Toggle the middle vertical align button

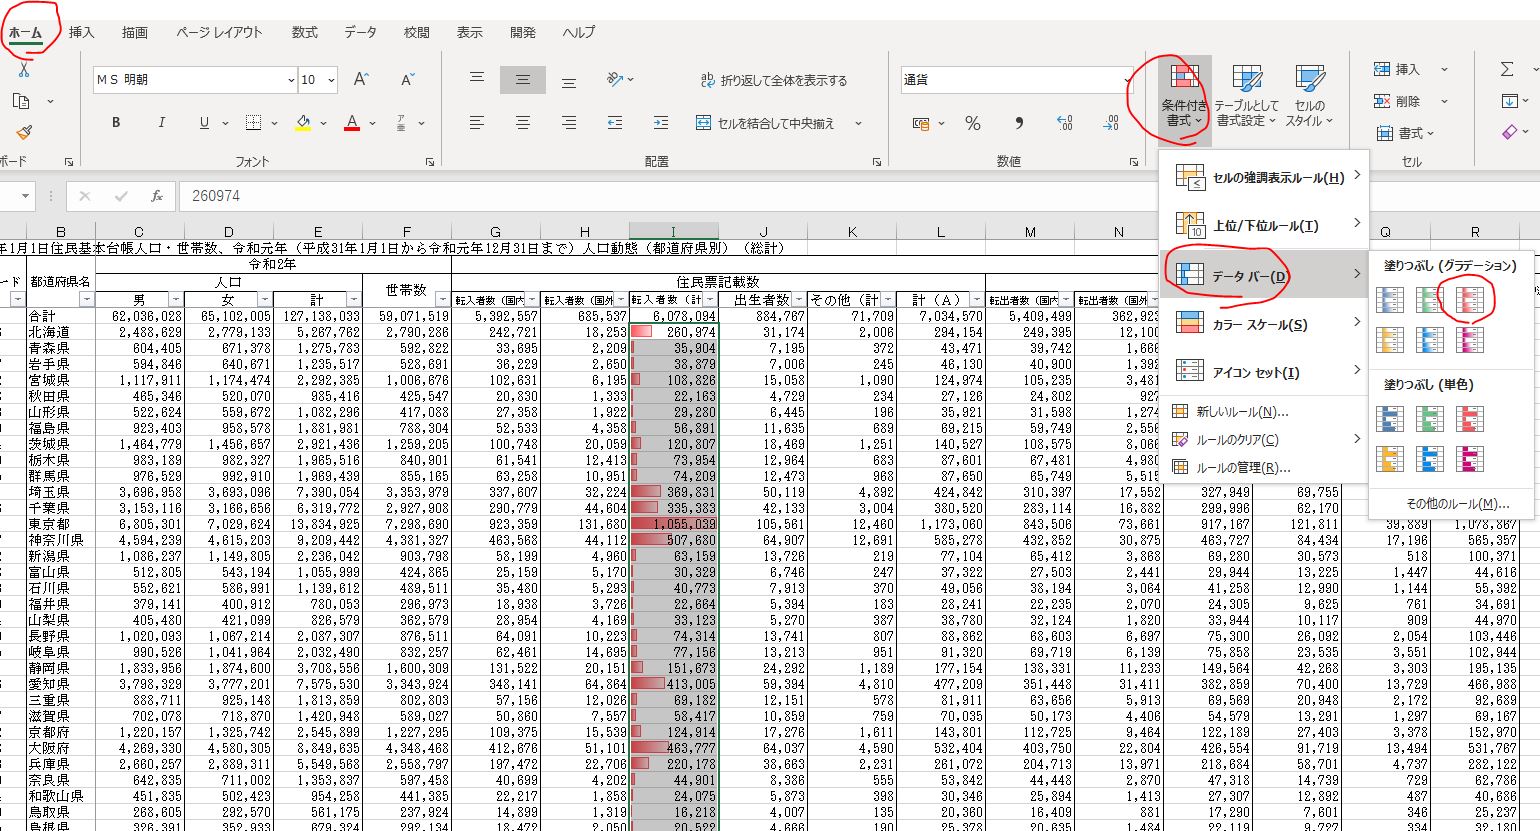(522, 80)
